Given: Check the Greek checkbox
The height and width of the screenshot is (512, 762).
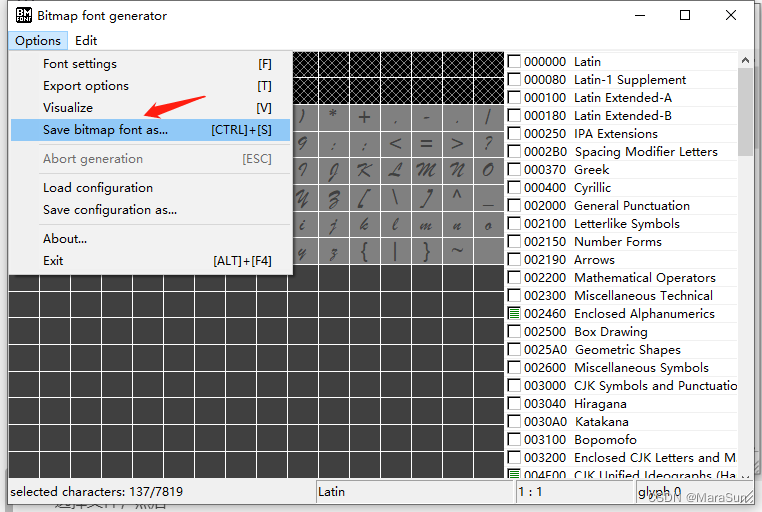Looking at the screenshot, I should [x=514, y=169].
